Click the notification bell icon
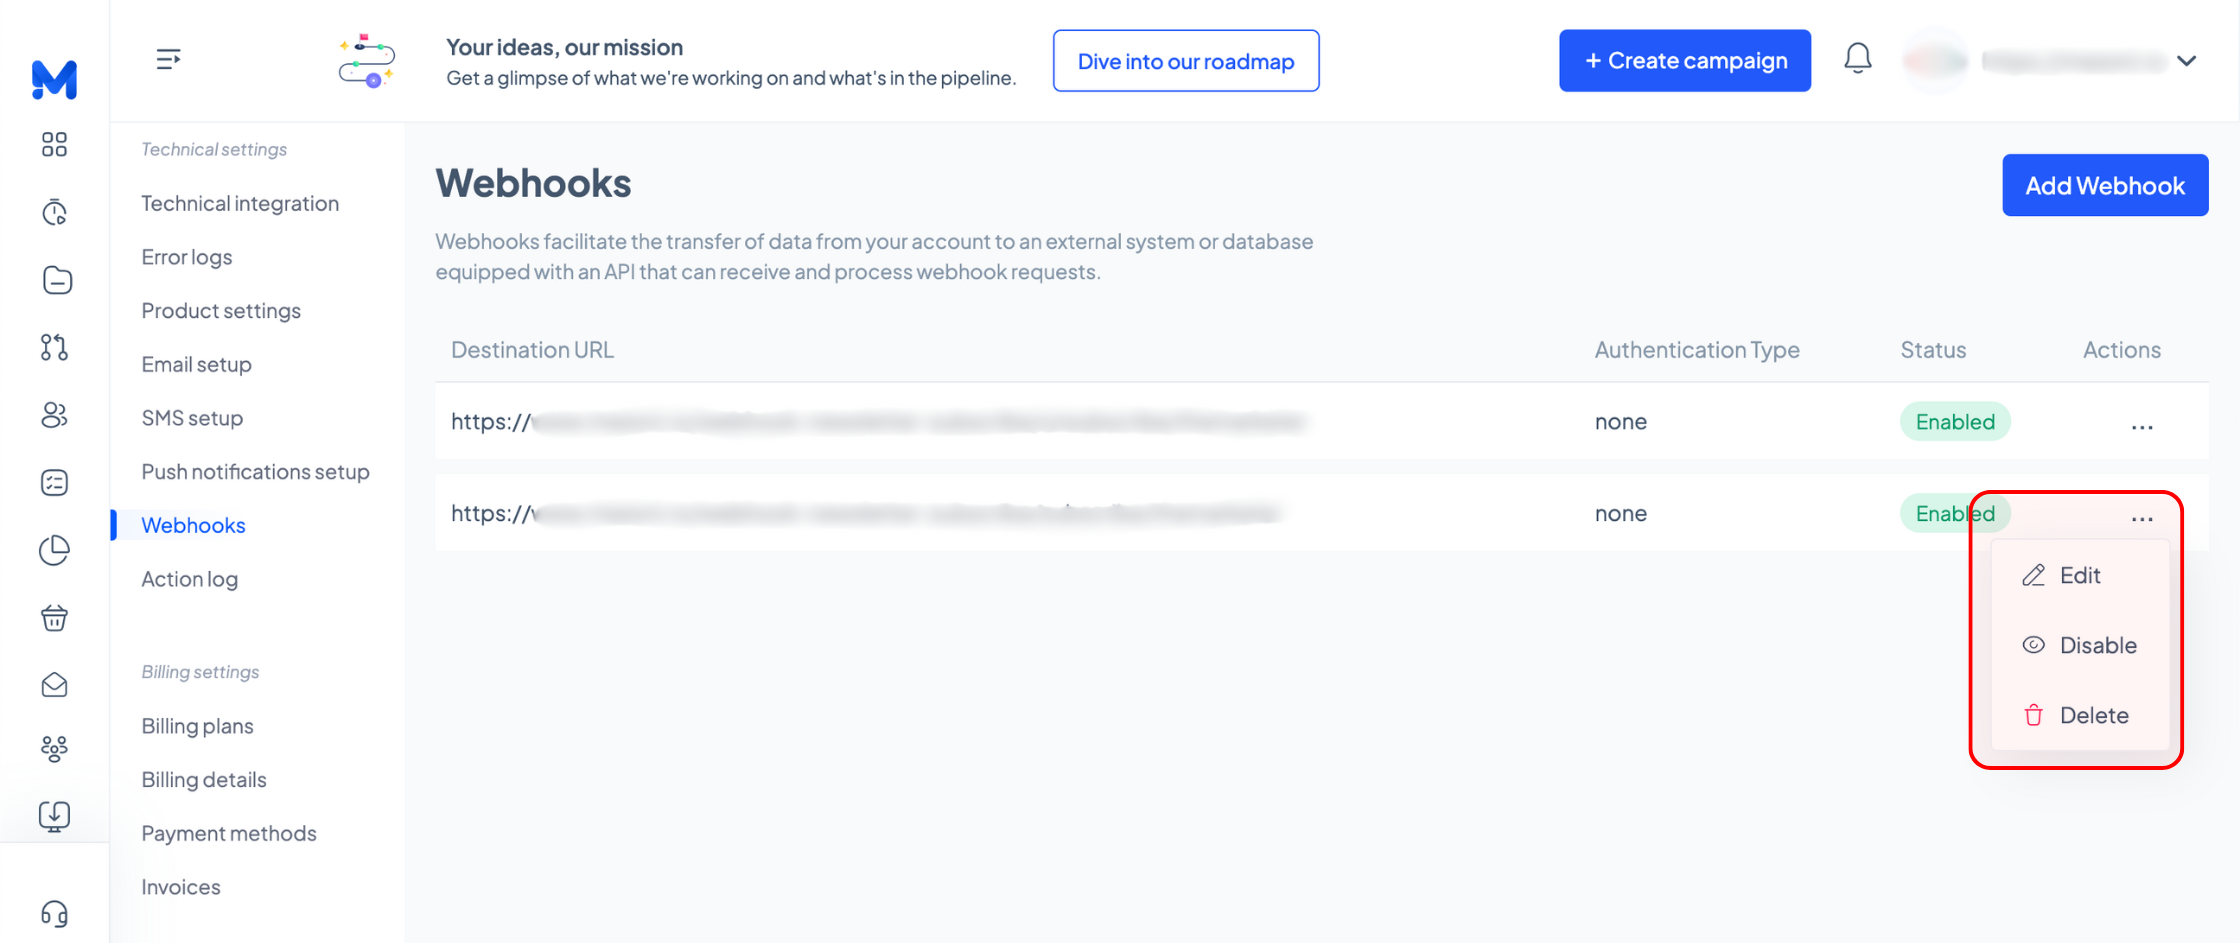Screen dimensions: 2240x943 pyautogui.click(x=1857, y=59)
